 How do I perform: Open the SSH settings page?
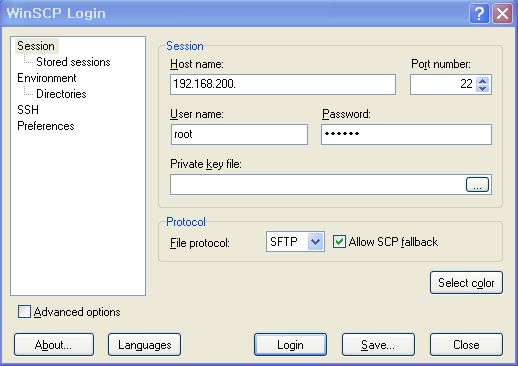point(28,110)
